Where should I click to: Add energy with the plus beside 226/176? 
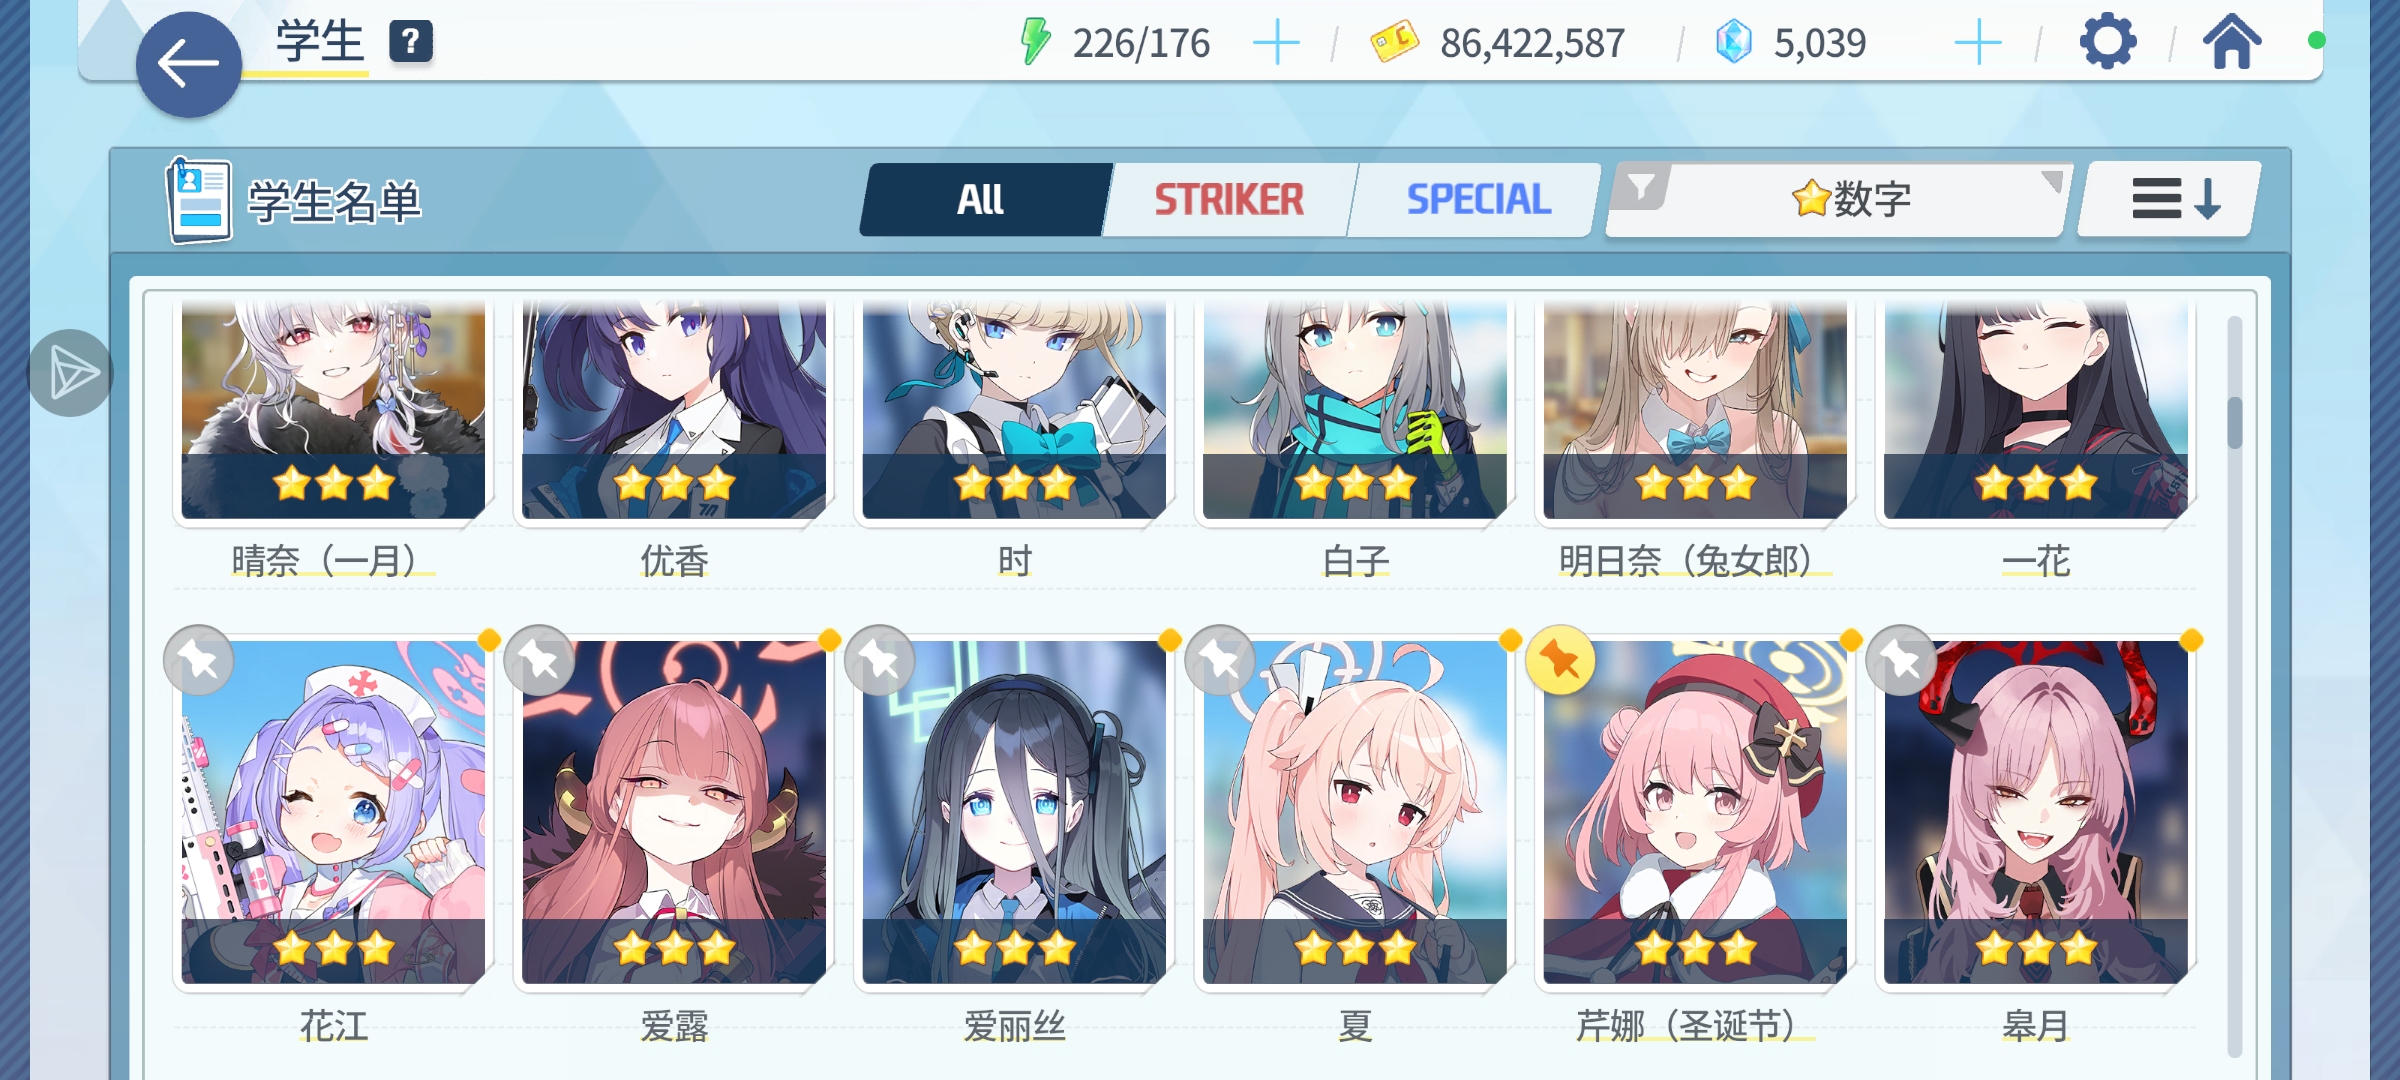click(1276, 43)
